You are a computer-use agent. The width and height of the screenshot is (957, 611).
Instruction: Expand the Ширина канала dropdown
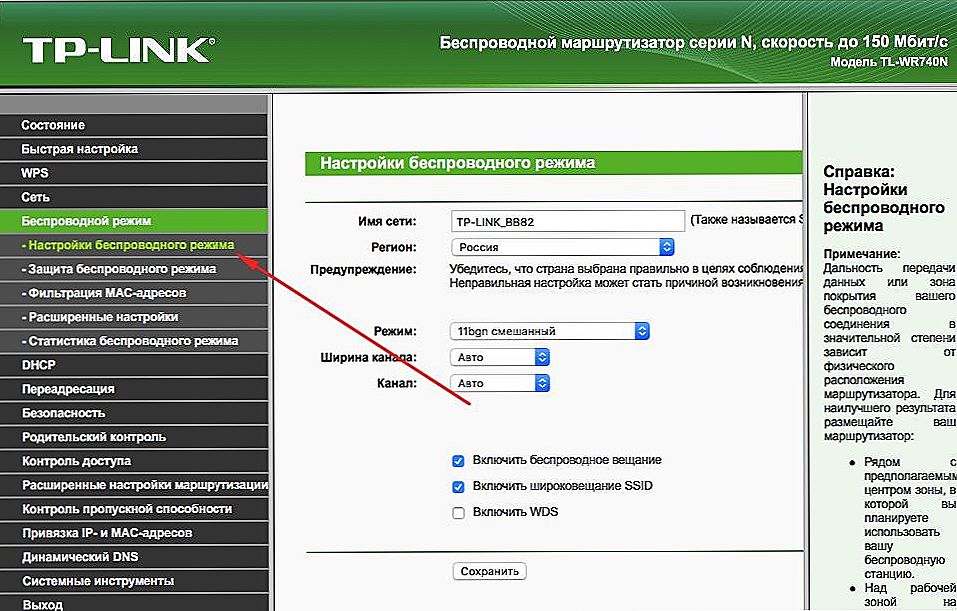(x=500, y=357)
